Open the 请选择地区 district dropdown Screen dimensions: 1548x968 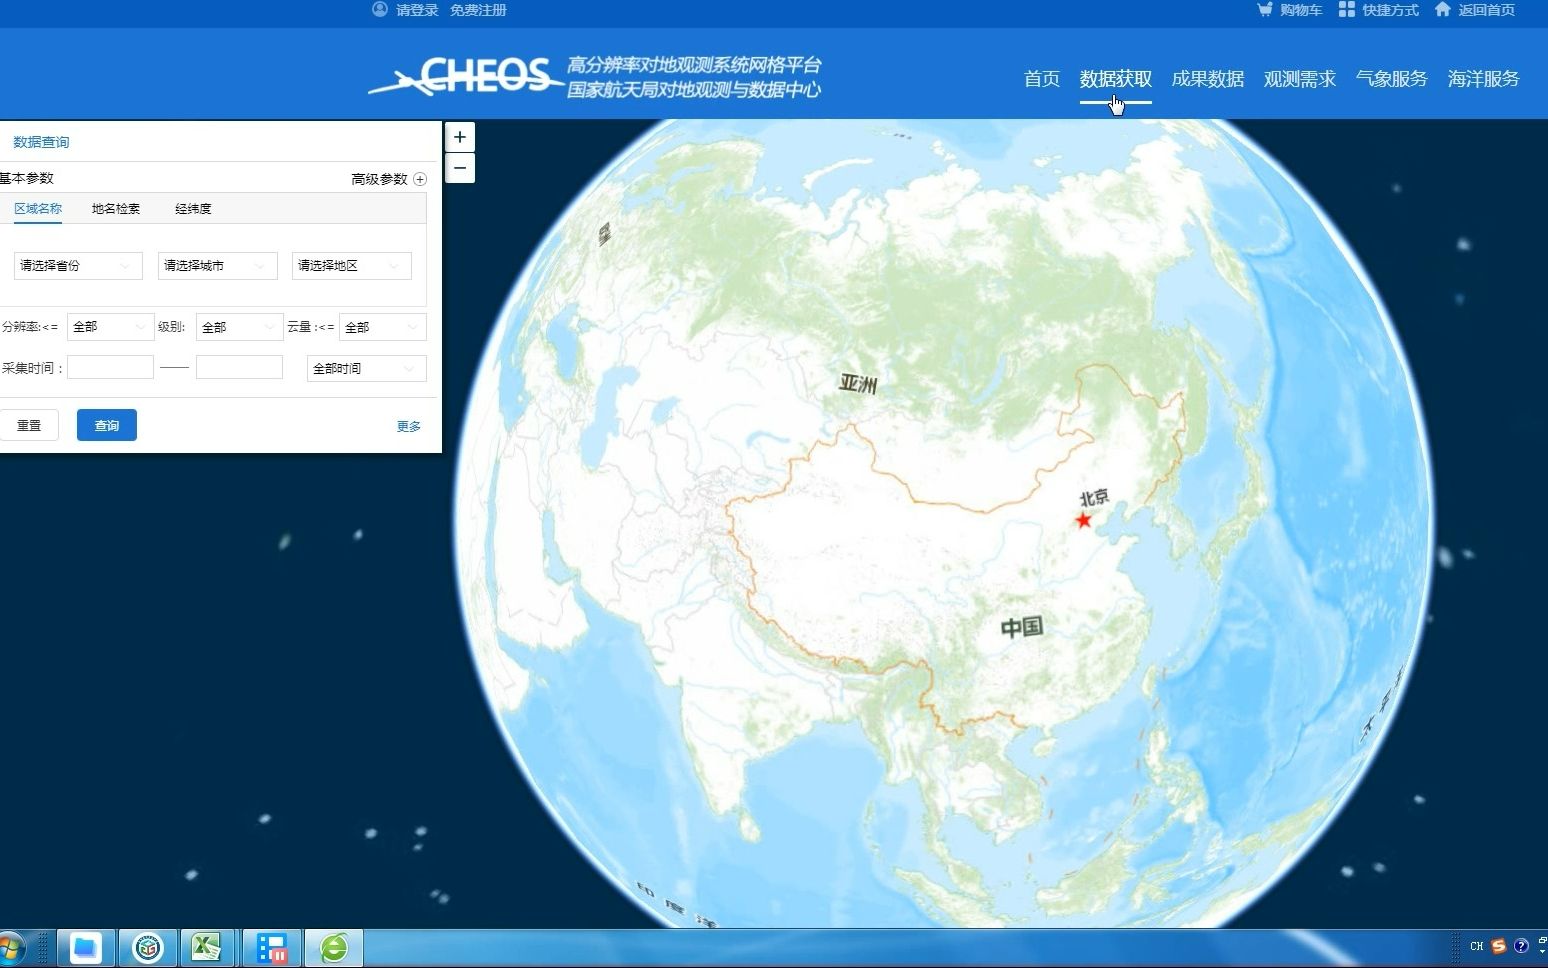(x=351, y=266)
